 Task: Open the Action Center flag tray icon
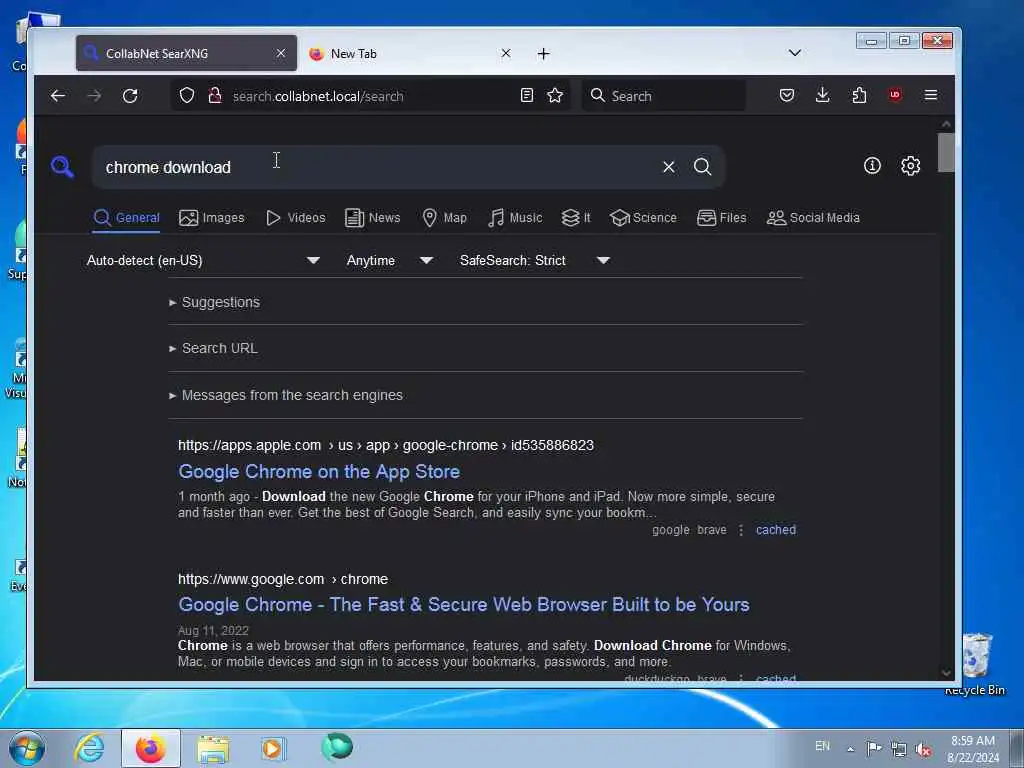[874, 748]
